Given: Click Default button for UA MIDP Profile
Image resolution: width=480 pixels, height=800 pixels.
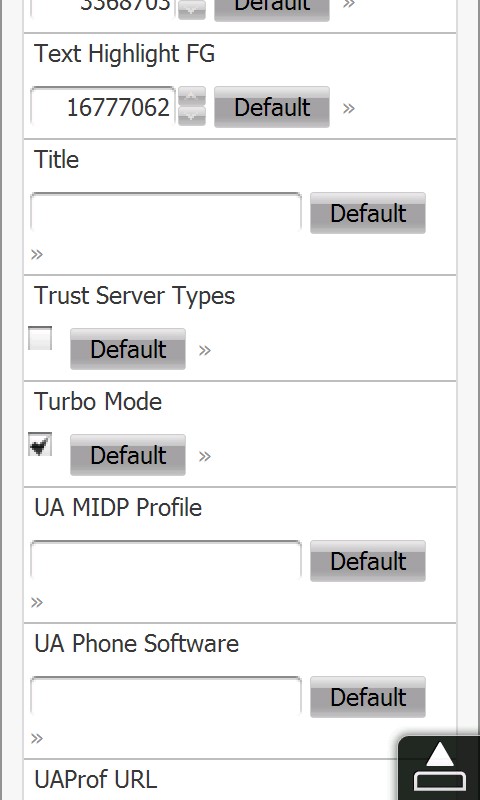Looking at the screenshot, I should 368,561.
